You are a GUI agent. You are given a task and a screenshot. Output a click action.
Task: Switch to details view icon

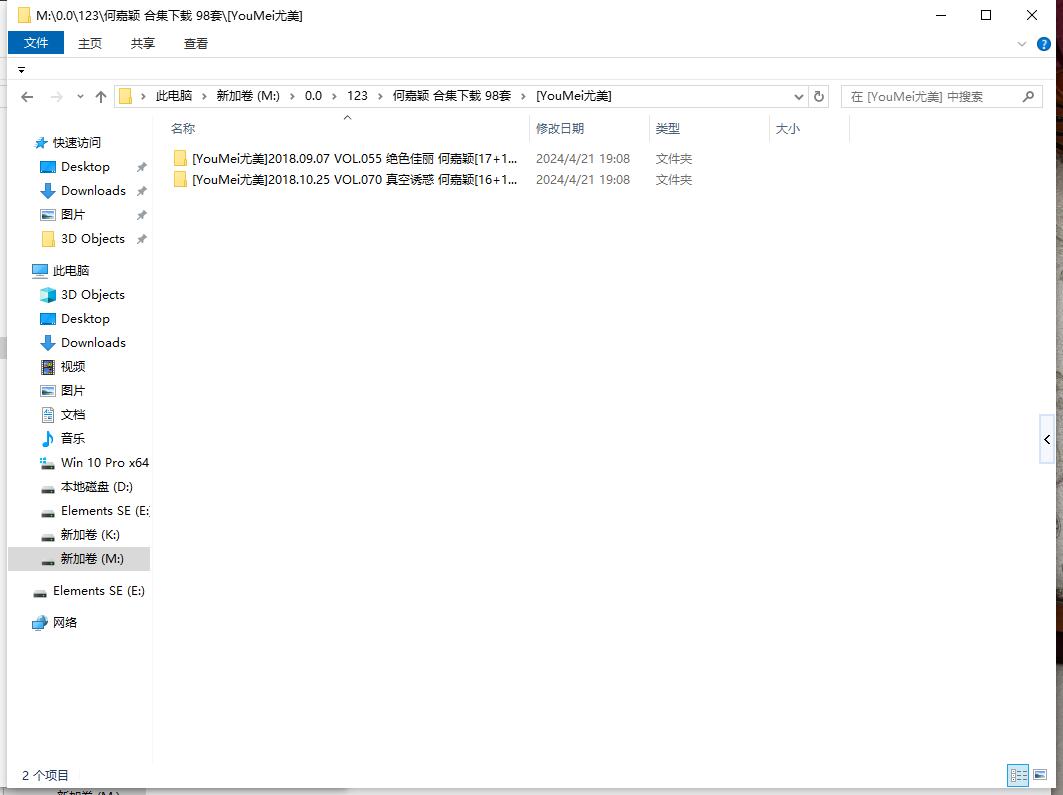(x=1018, y=775)
